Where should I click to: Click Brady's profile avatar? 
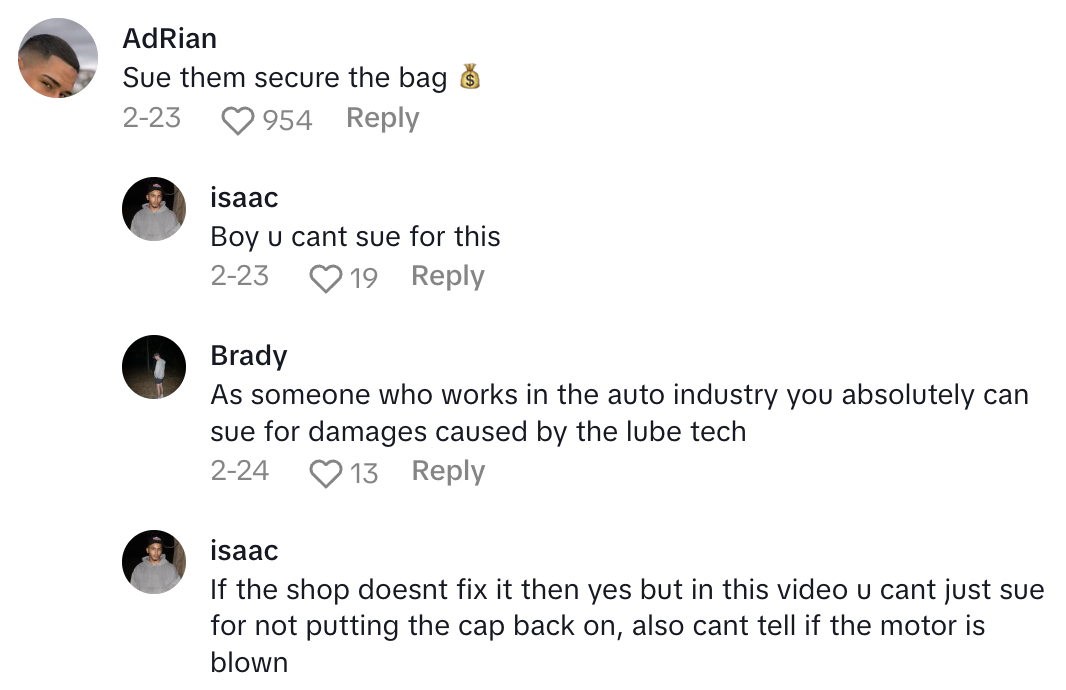[x=154, y=367]
